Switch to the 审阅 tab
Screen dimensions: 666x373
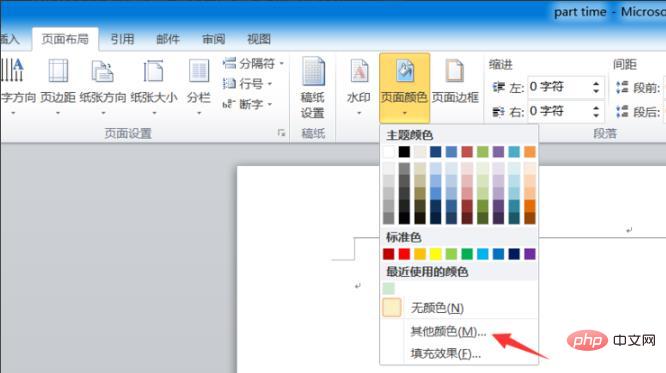pyautogui.click(x=213, y=39)
